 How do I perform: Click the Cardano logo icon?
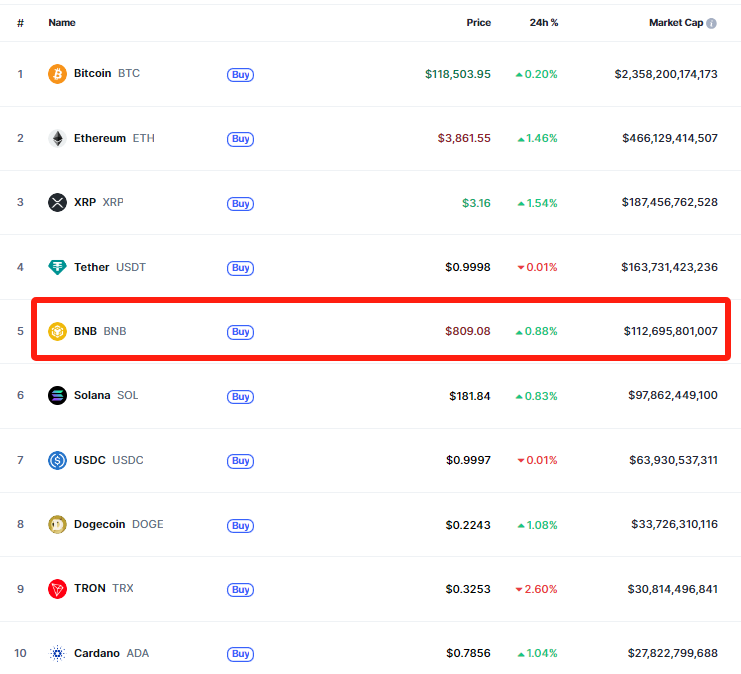(57, 653)
